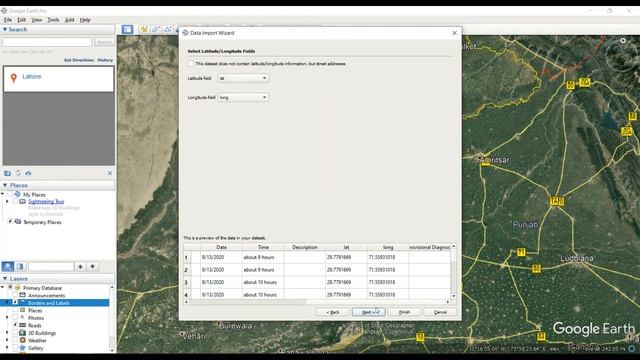Click Finish in the Data Import Wizard

[x=404, y=312]
